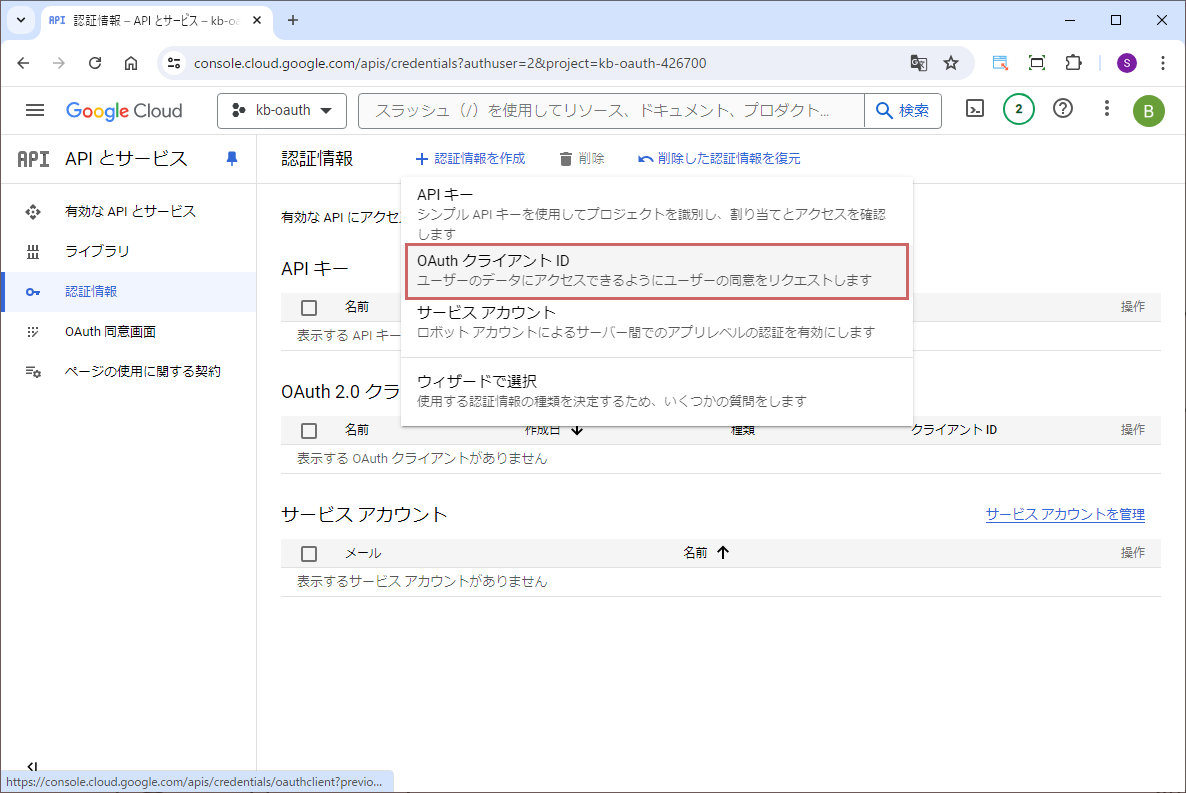Check the select-all box in サービス アカウント table

(309, 553)
